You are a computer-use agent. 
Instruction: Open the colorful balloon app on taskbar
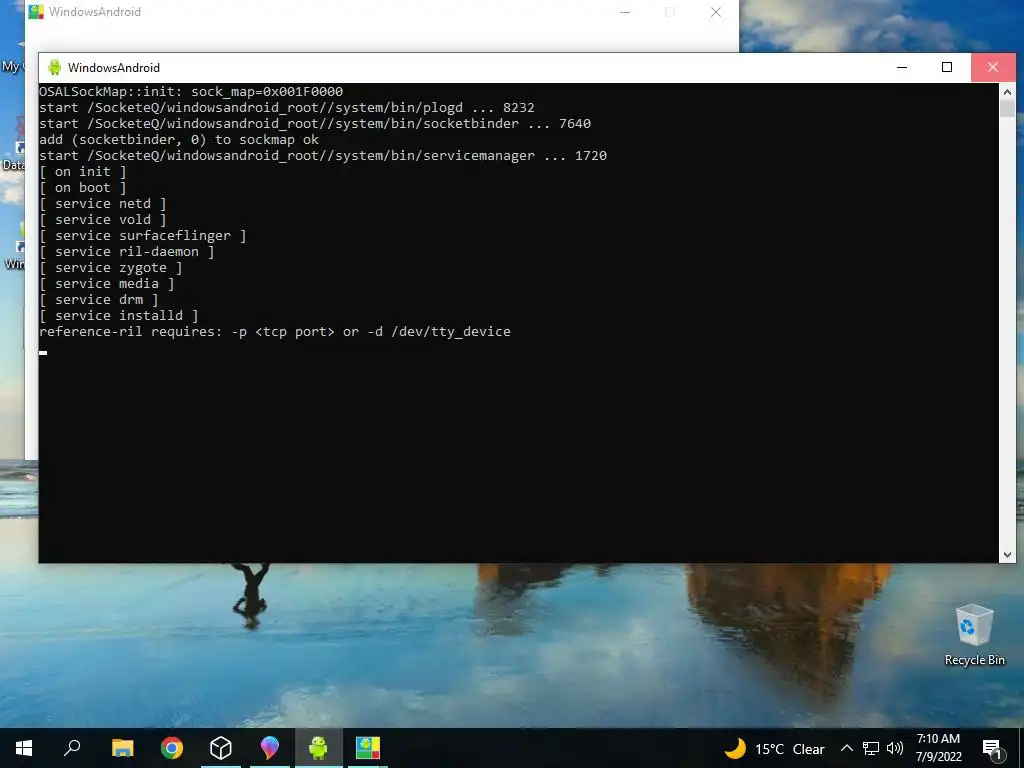point(270,748)
